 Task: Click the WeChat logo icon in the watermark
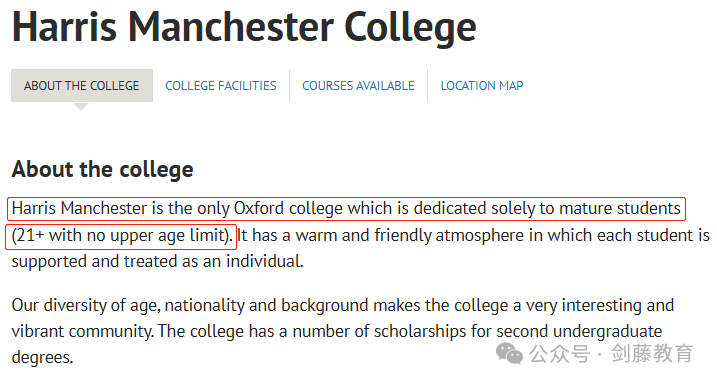tap(509, 354)
